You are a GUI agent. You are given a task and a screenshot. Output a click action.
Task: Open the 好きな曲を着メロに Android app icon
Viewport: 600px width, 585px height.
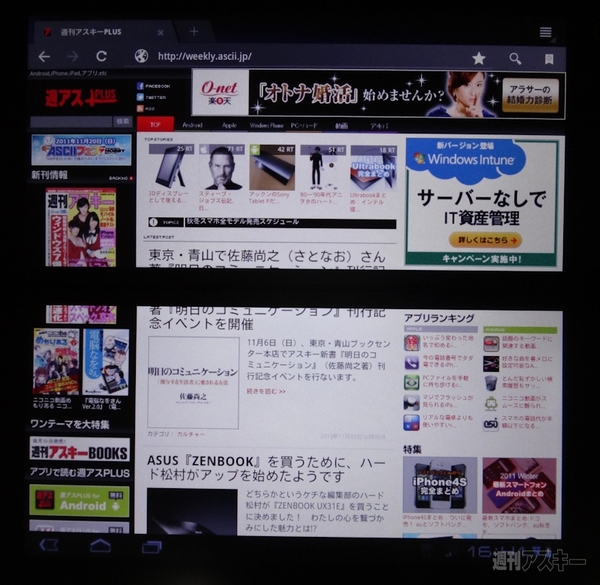click(491, 363)
